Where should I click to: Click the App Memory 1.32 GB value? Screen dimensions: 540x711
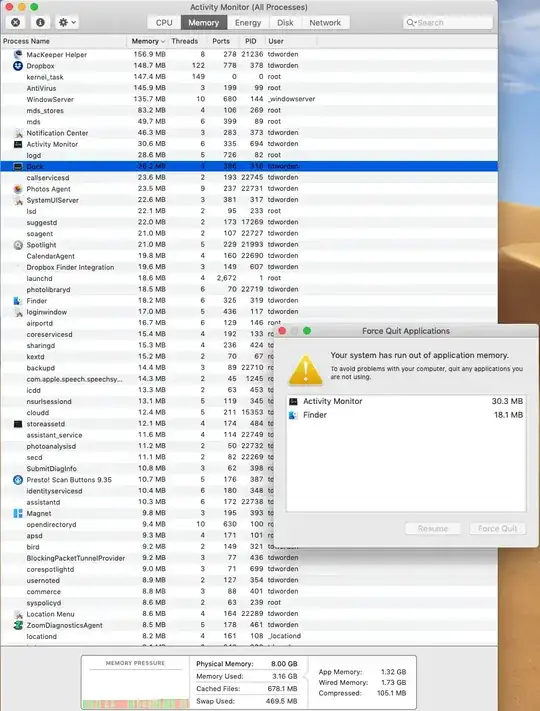point(393,672)
